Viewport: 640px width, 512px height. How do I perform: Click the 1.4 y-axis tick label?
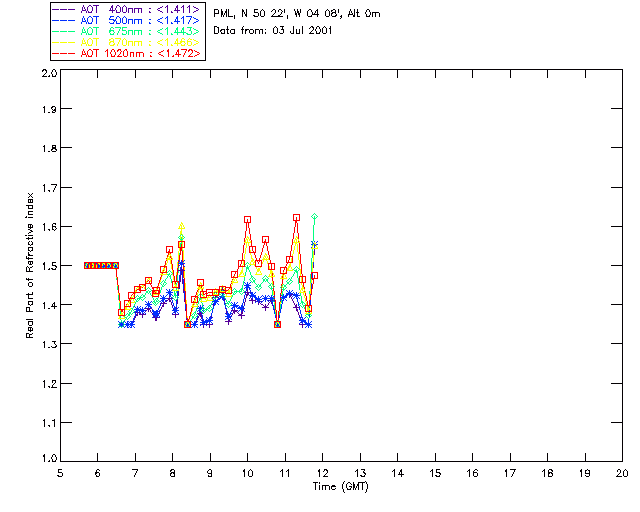coord(49,305)
